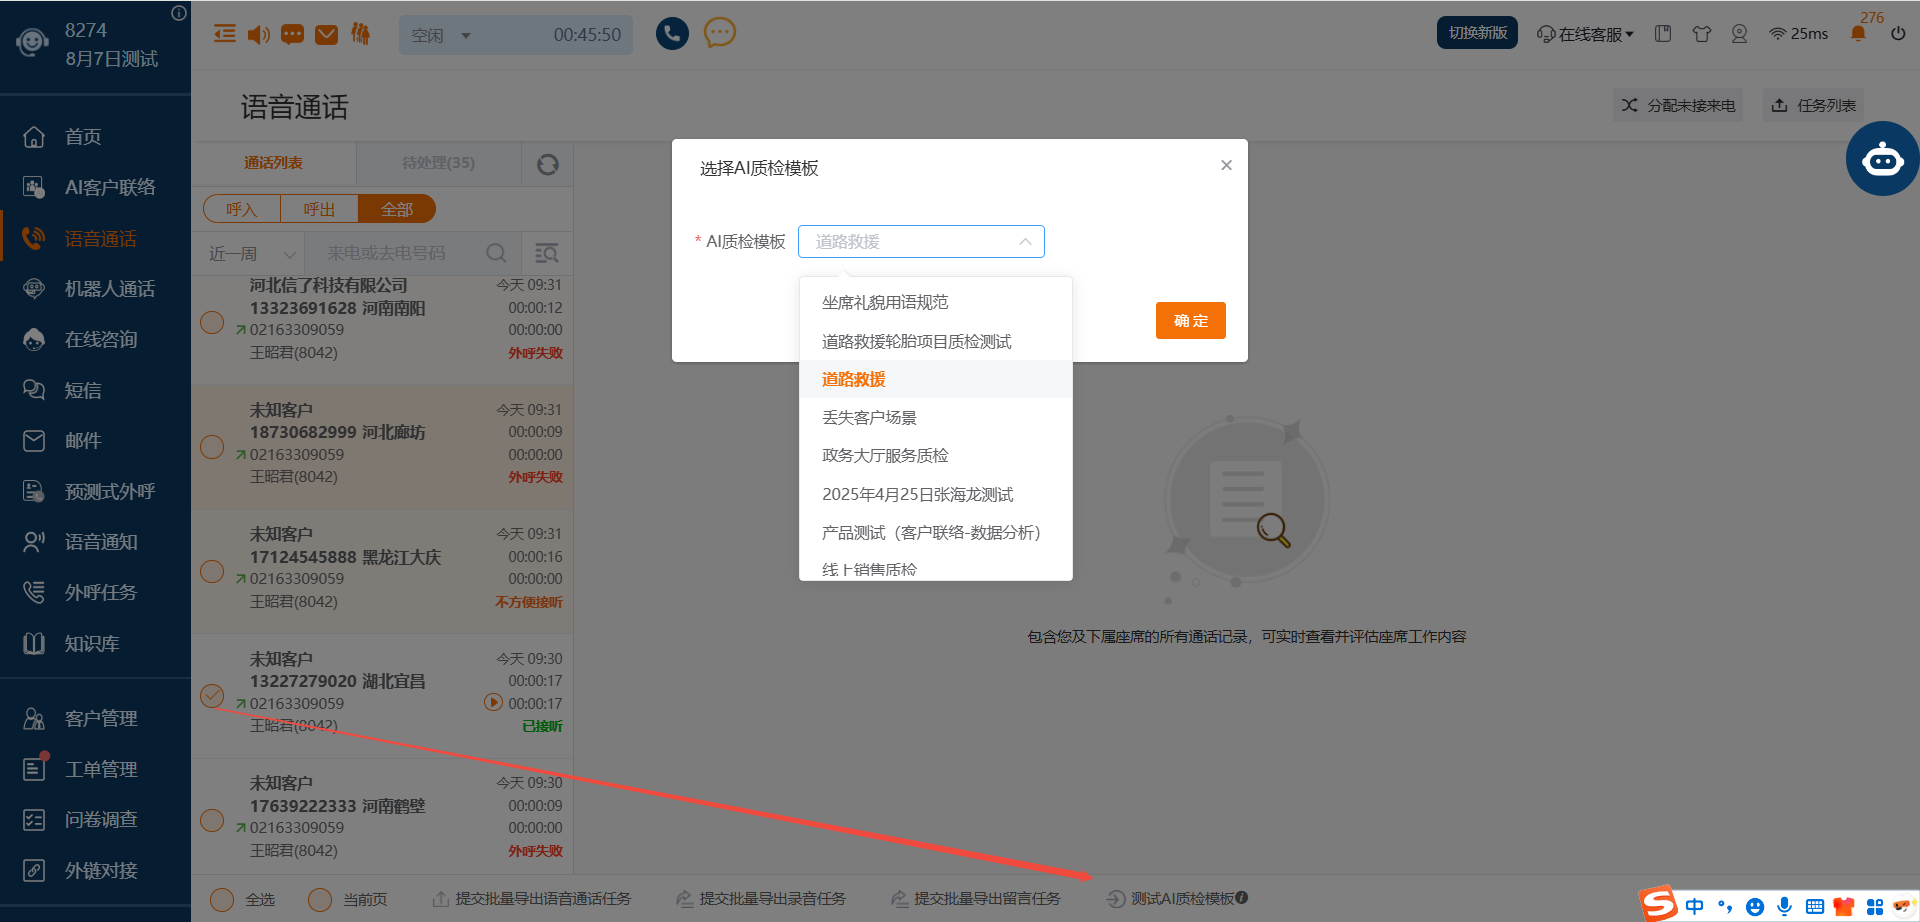Screen dimensions: 1920x922
Task: Click the 来电或去电号码 search field
Action: pyautogui.click(x=400, y=254)
